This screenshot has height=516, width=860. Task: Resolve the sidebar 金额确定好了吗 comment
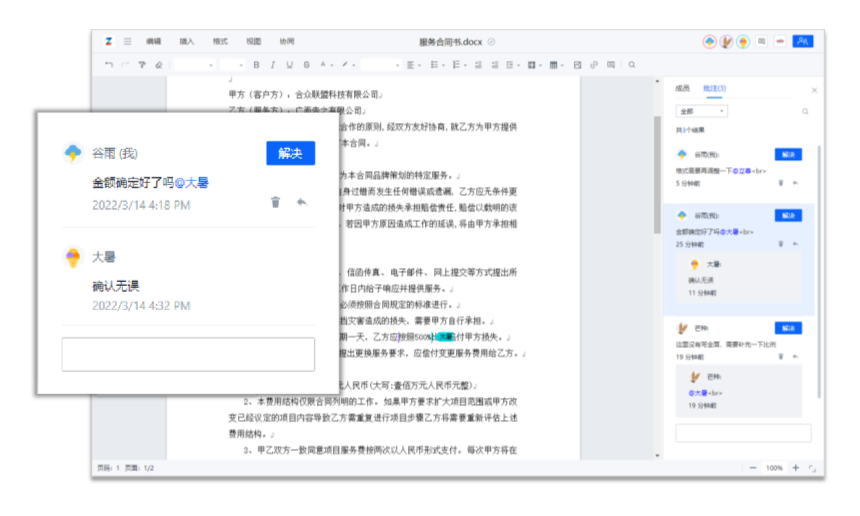click(788, 216)
